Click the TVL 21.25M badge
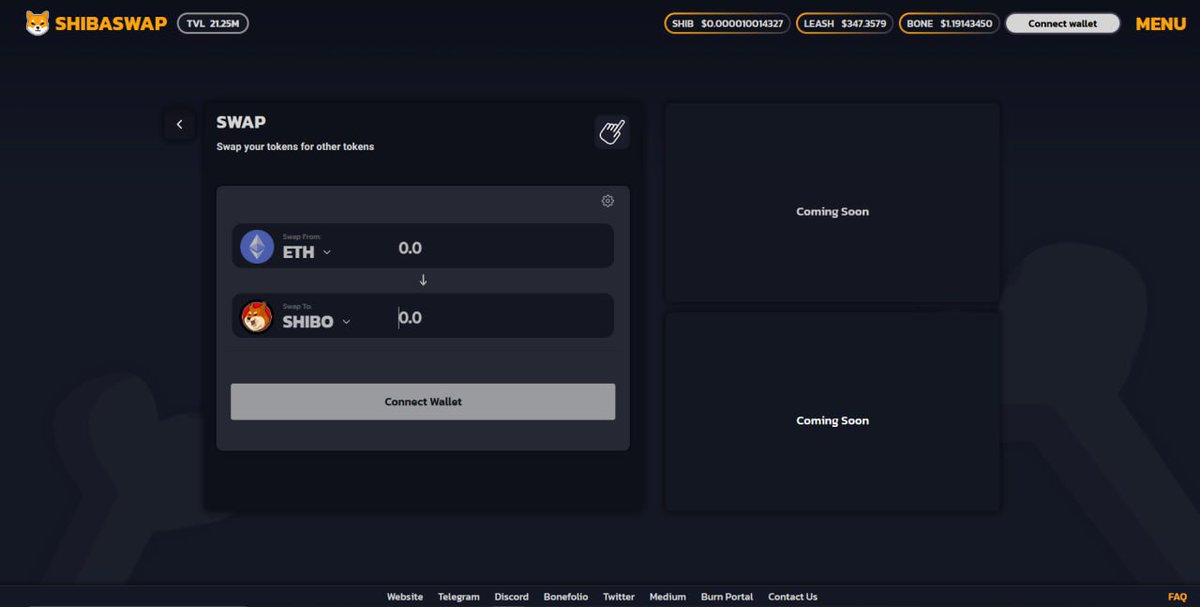Screen dimensions: 1200x607 213,23
